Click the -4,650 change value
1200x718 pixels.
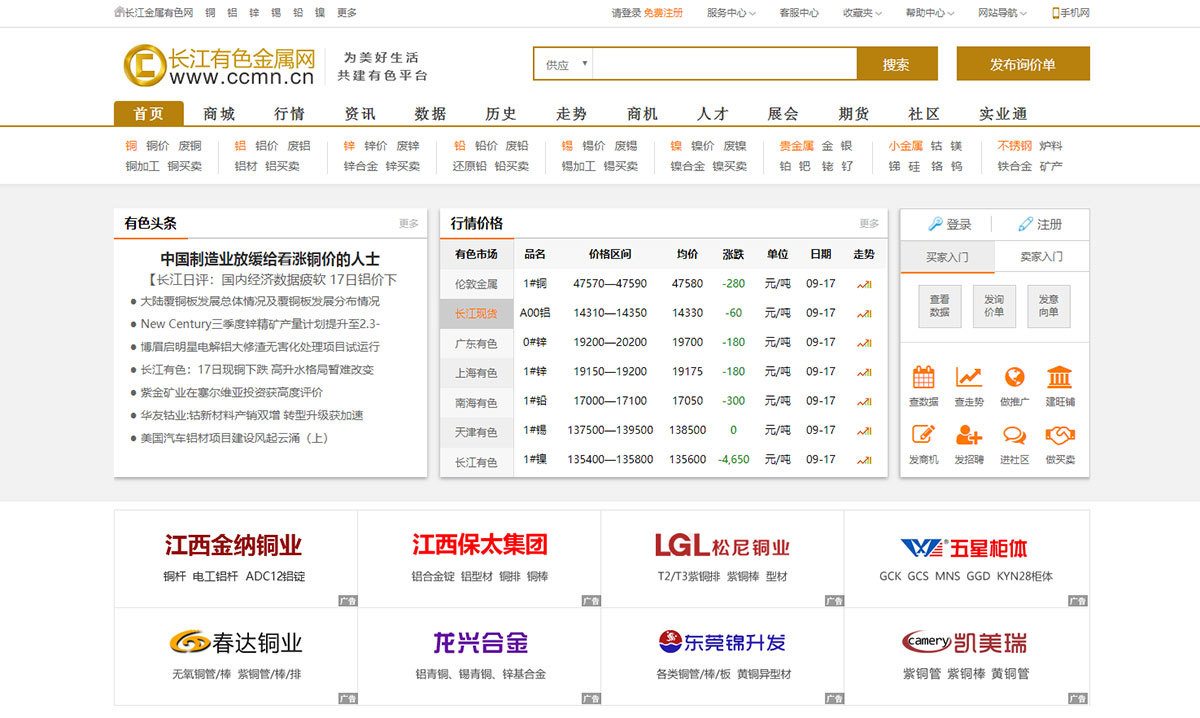pos(734,460)
